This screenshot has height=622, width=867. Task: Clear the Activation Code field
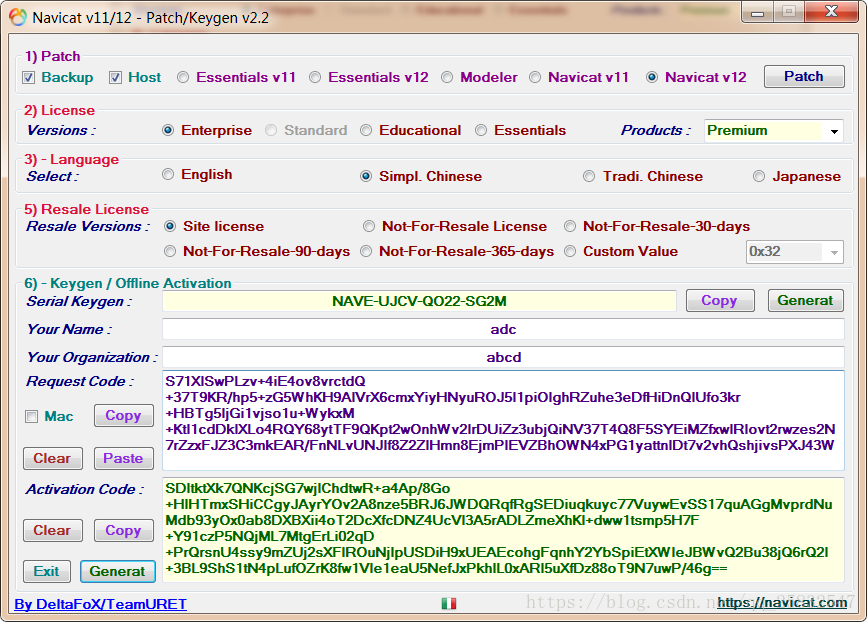coord(53,530)
